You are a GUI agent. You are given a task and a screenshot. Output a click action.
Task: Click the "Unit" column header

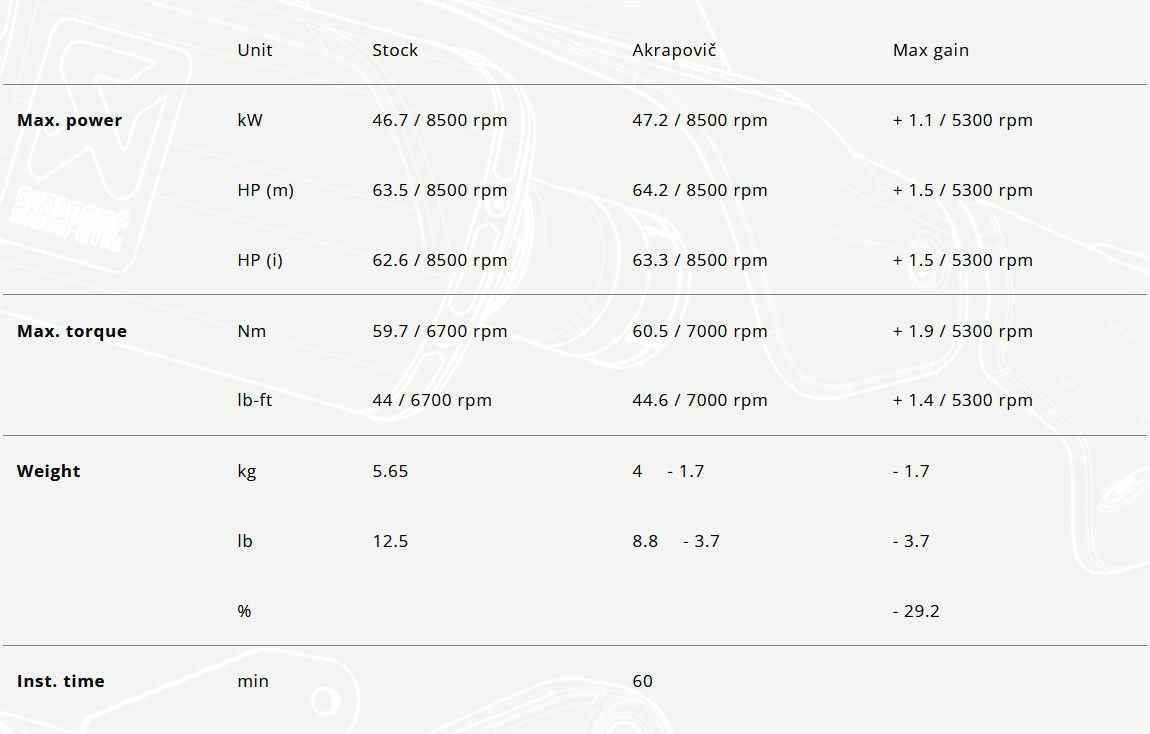255,50
